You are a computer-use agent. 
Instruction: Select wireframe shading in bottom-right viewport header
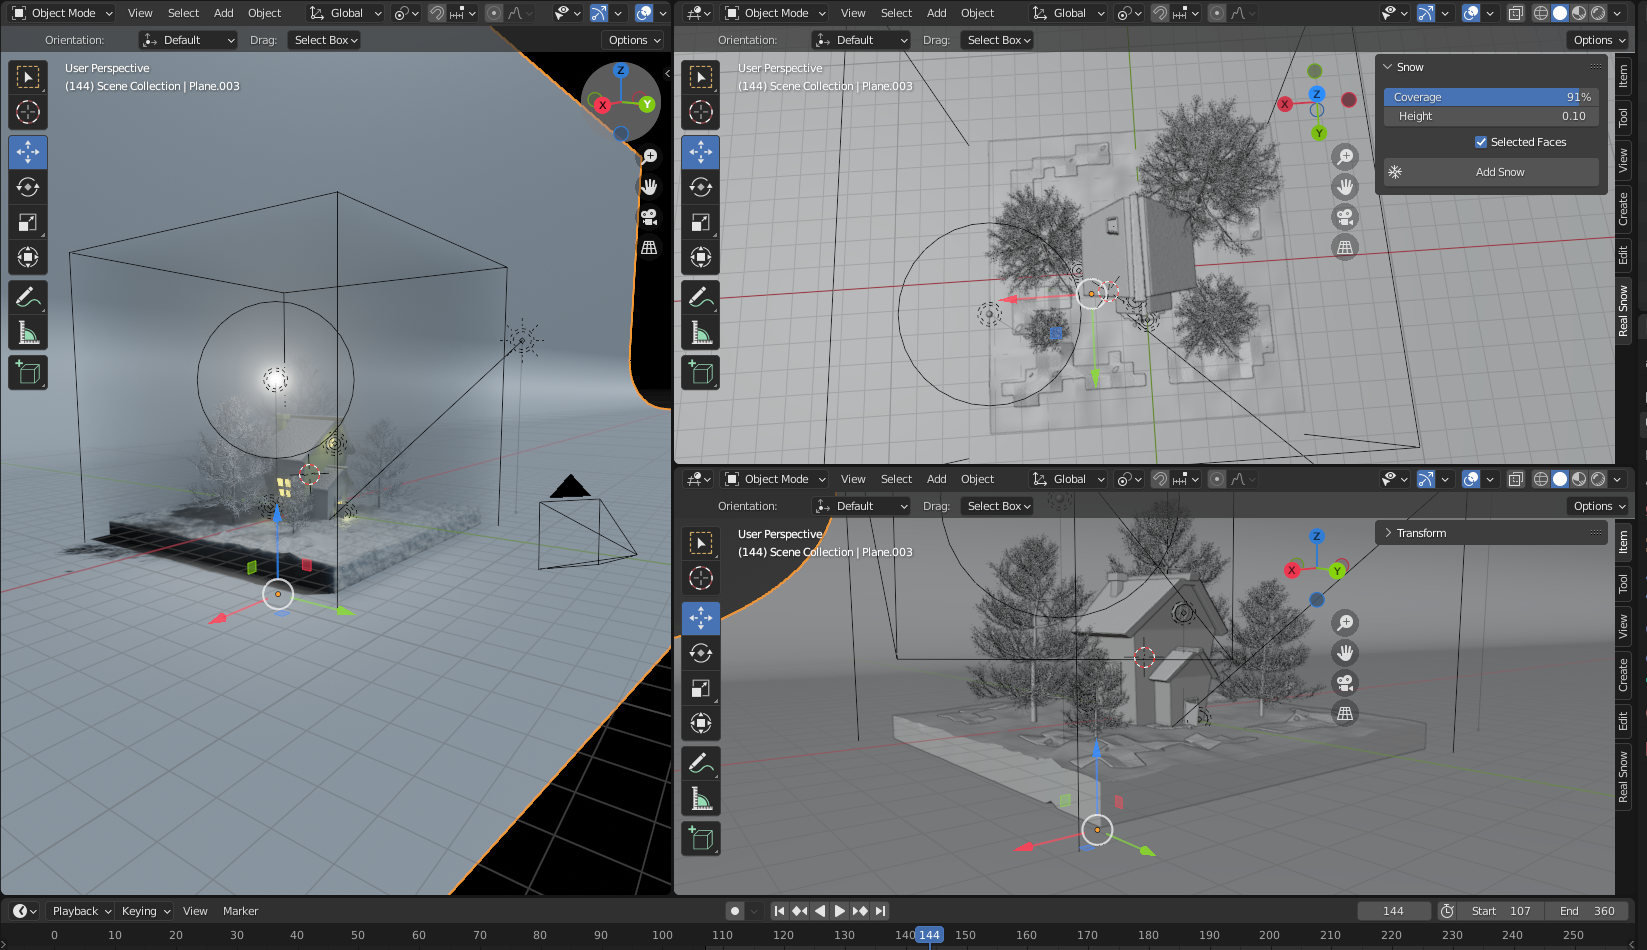[x=1541, y=479]
